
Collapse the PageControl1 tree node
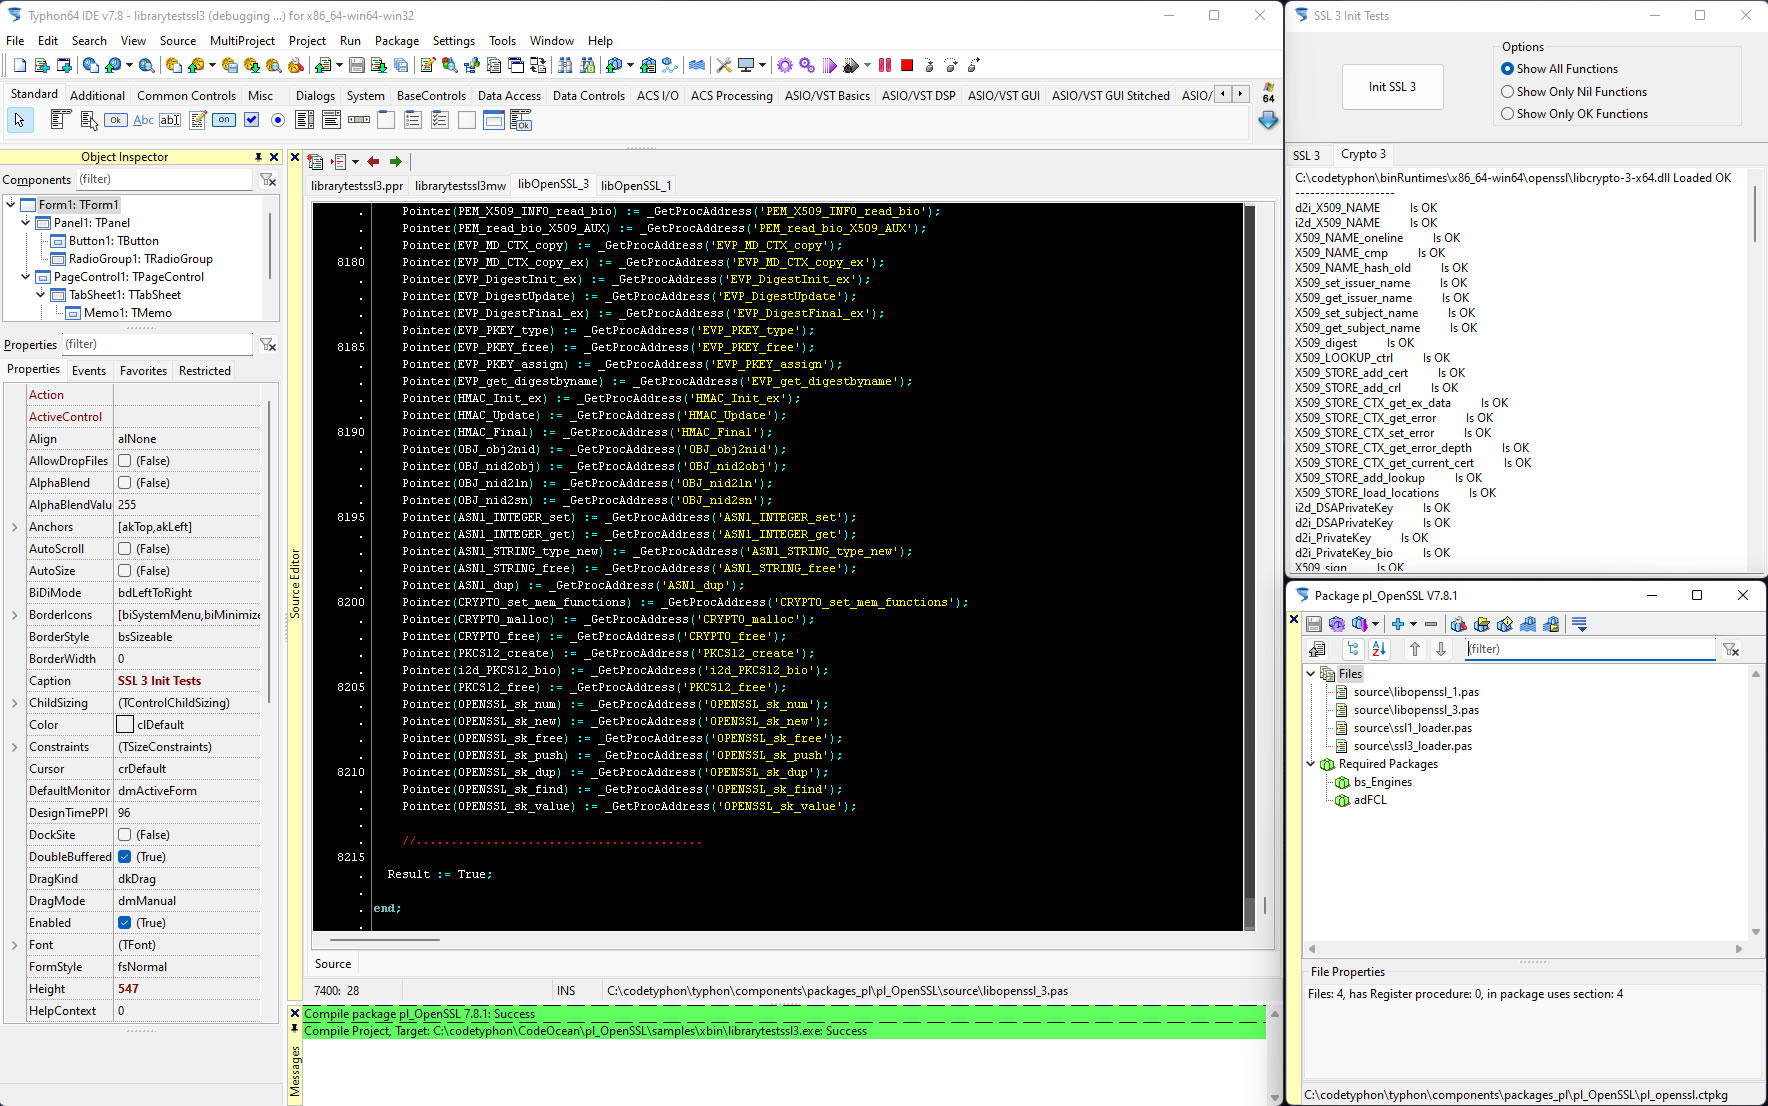tap(26, 277)
